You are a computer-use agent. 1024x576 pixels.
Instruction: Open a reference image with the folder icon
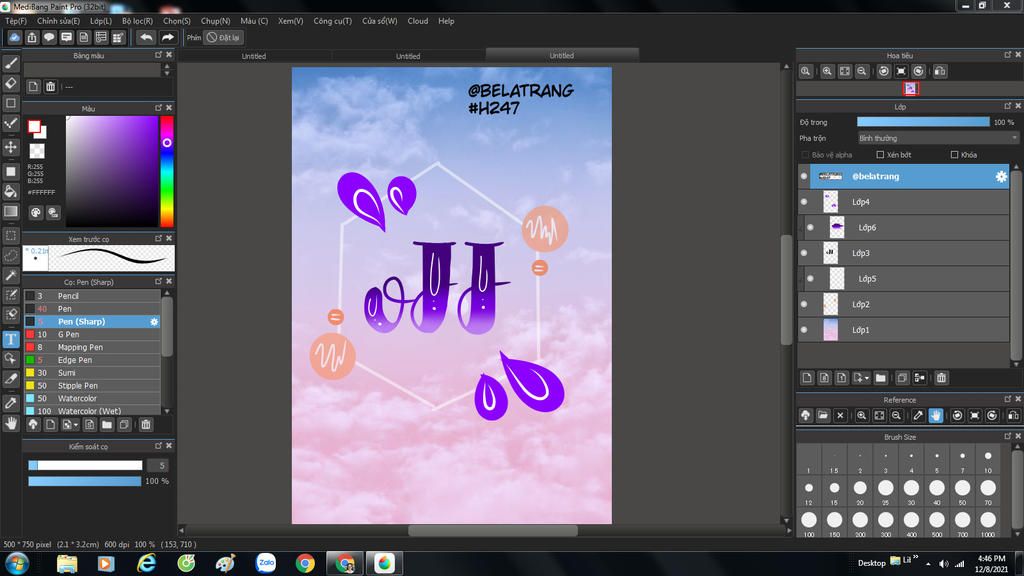pyautogui.click(x=823, y=415)
